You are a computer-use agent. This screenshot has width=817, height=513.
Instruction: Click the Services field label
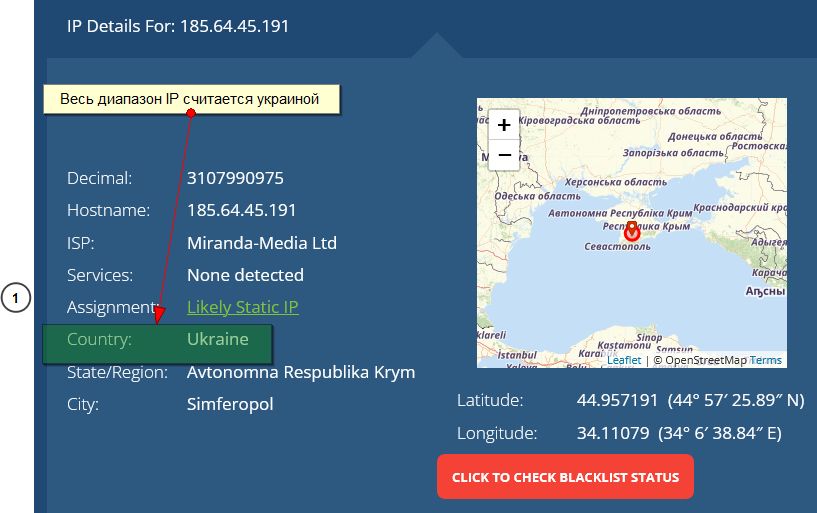(100, 274)
